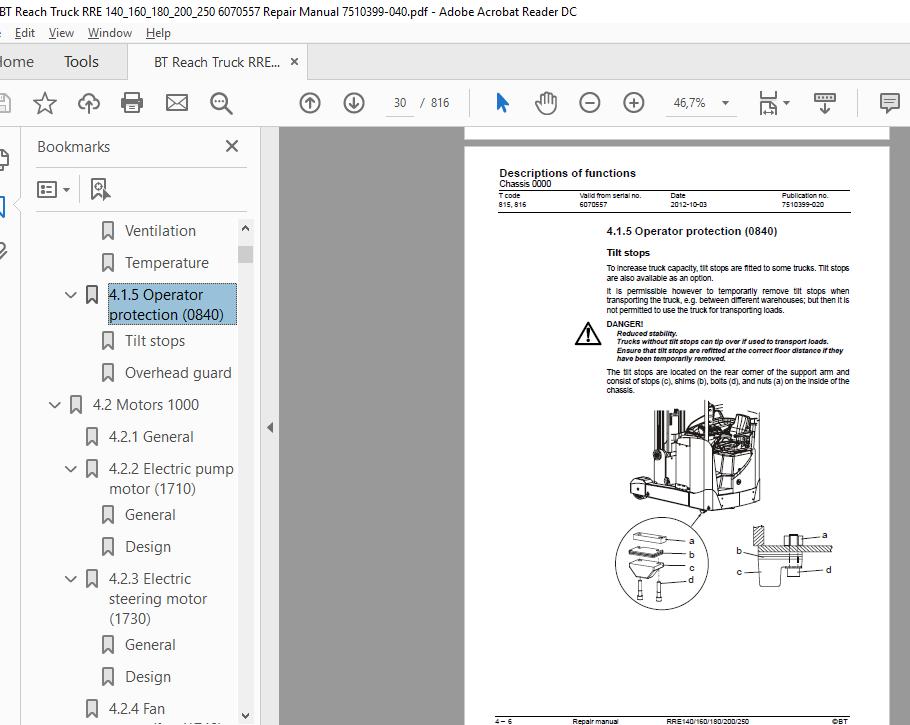
Task: Select the Tilt stops bookmark
Action: 155,341
